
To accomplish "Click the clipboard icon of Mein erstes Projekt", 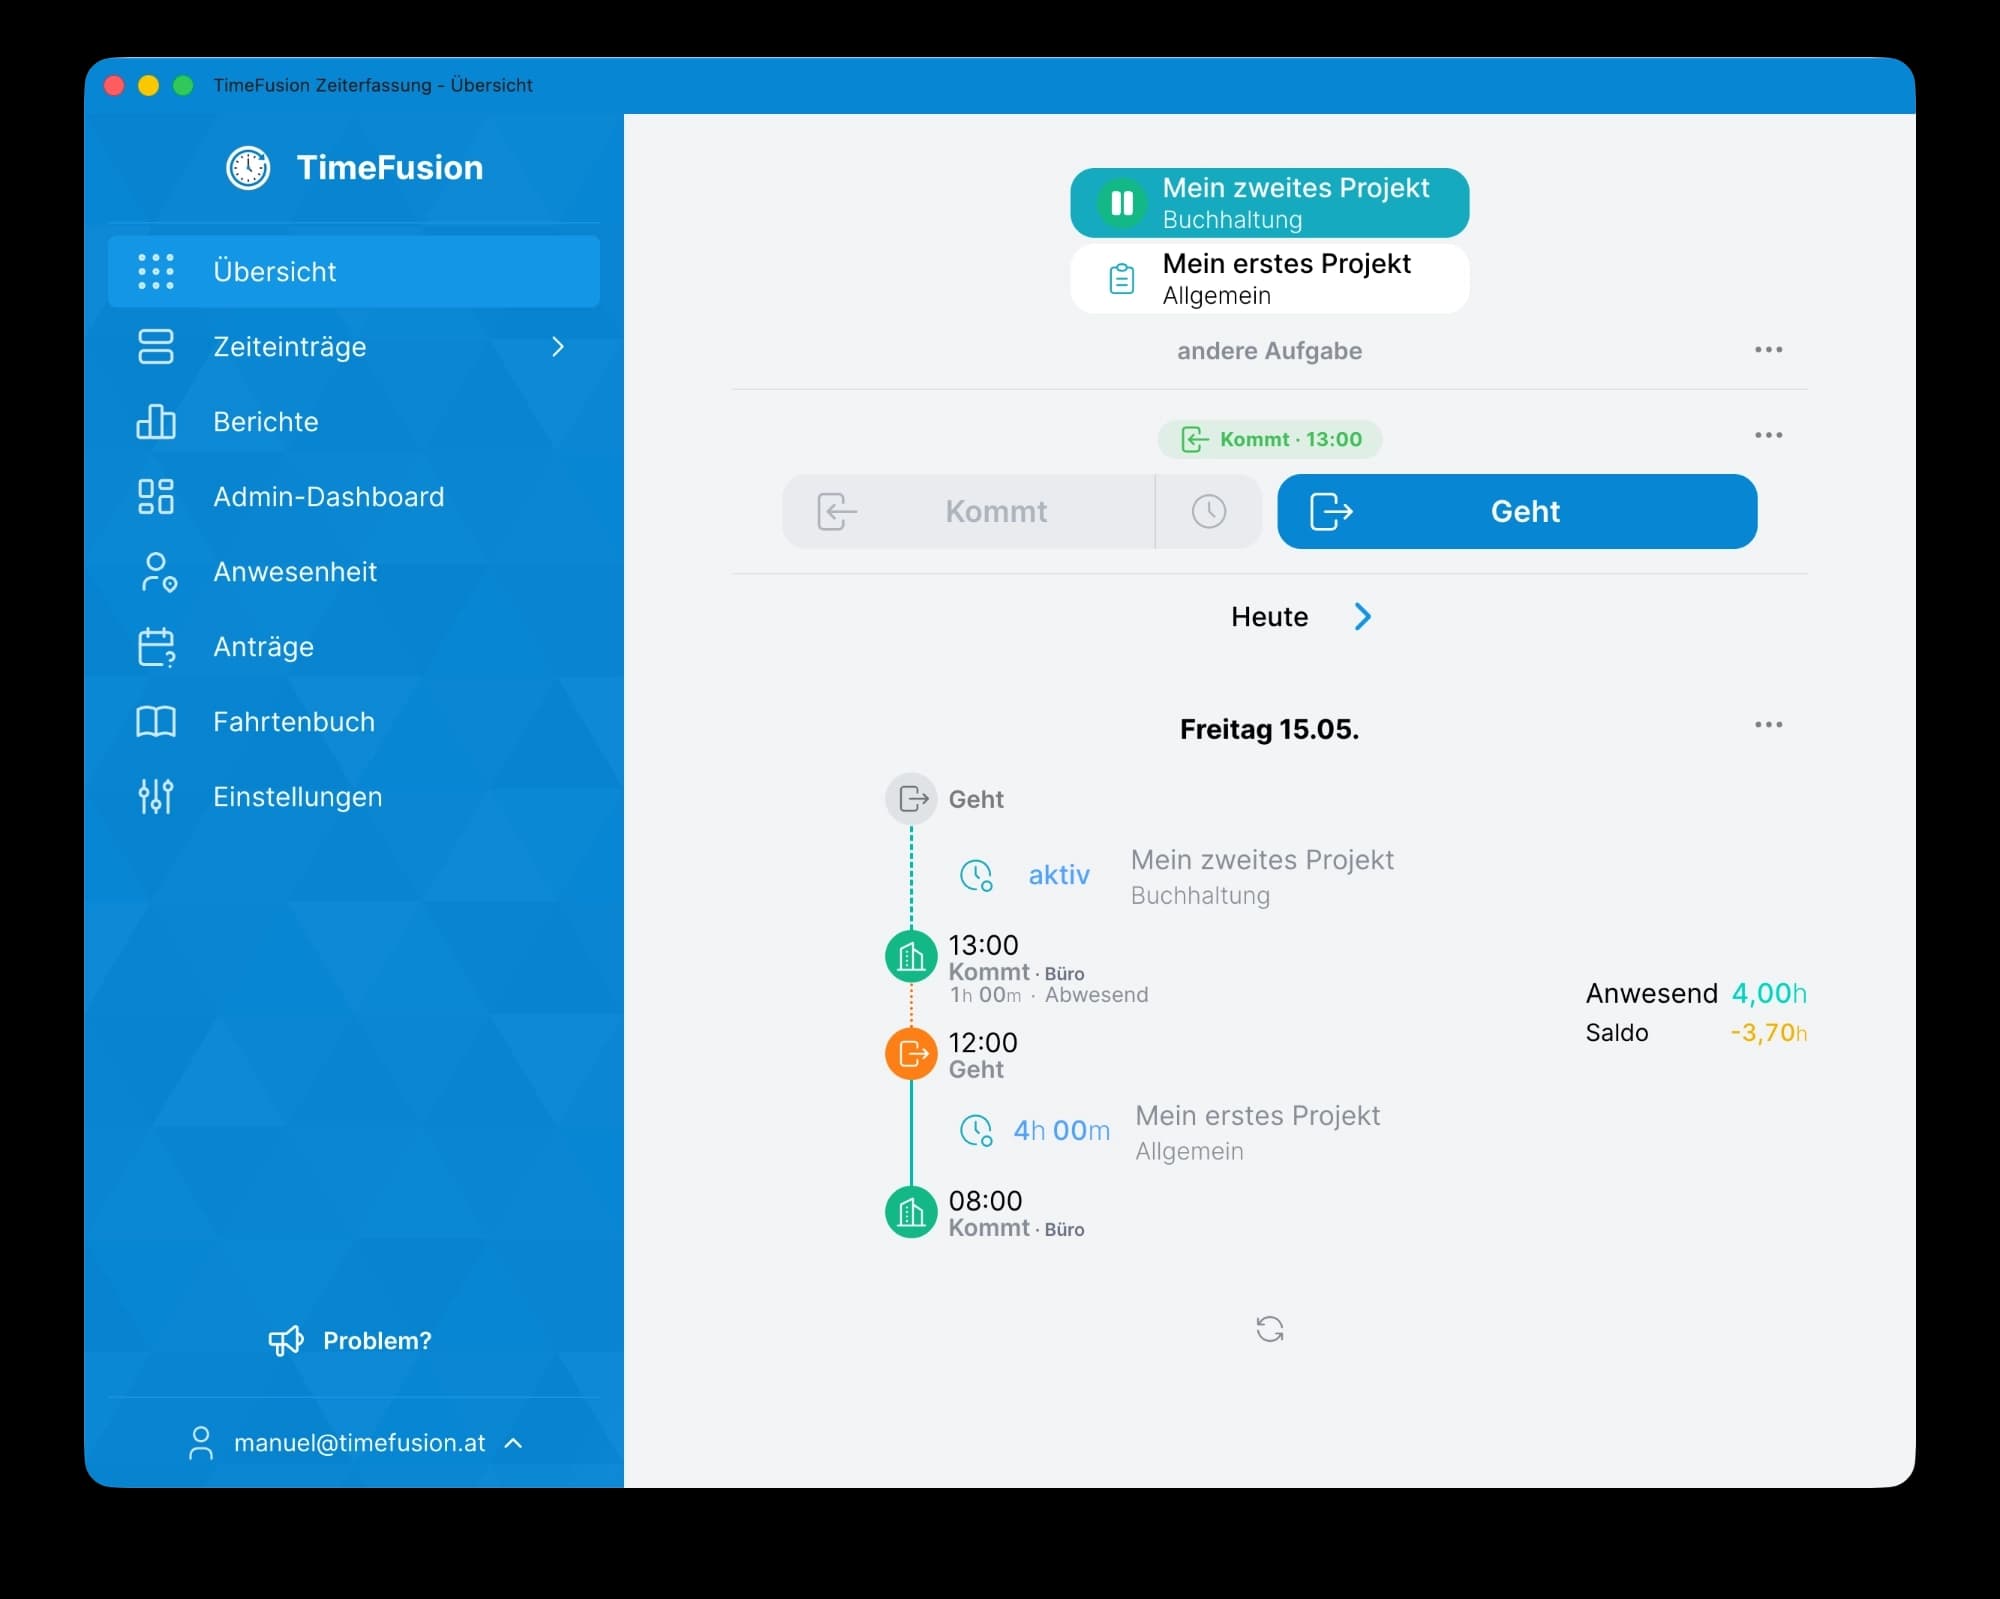I will [x=1122, y=278].
